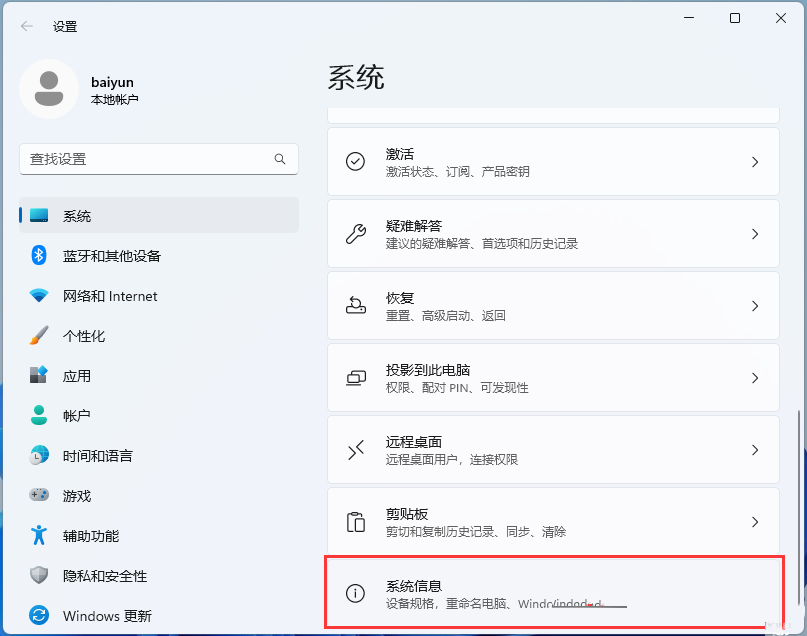The height and width of the screenshot is (636, 807).
Task: Expand the 恢复 row chevron
Action: tap(757, 305)
